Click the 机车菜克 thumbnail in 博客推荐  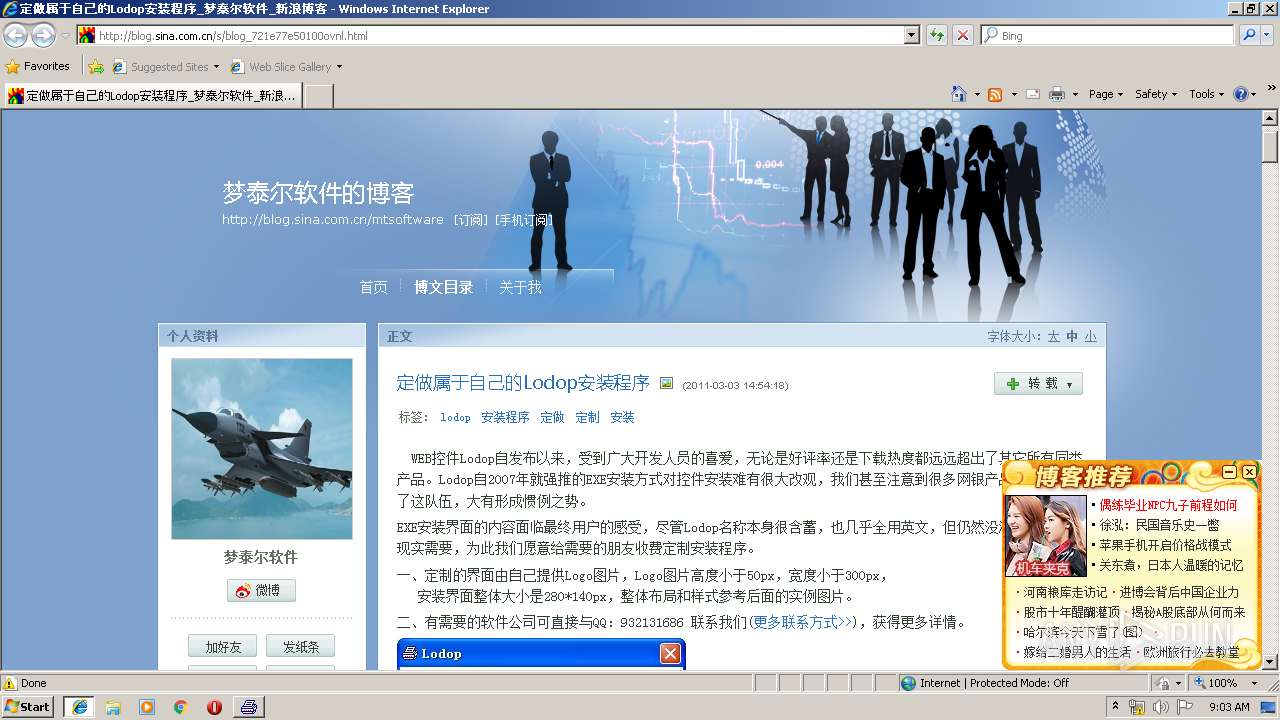1045,536
